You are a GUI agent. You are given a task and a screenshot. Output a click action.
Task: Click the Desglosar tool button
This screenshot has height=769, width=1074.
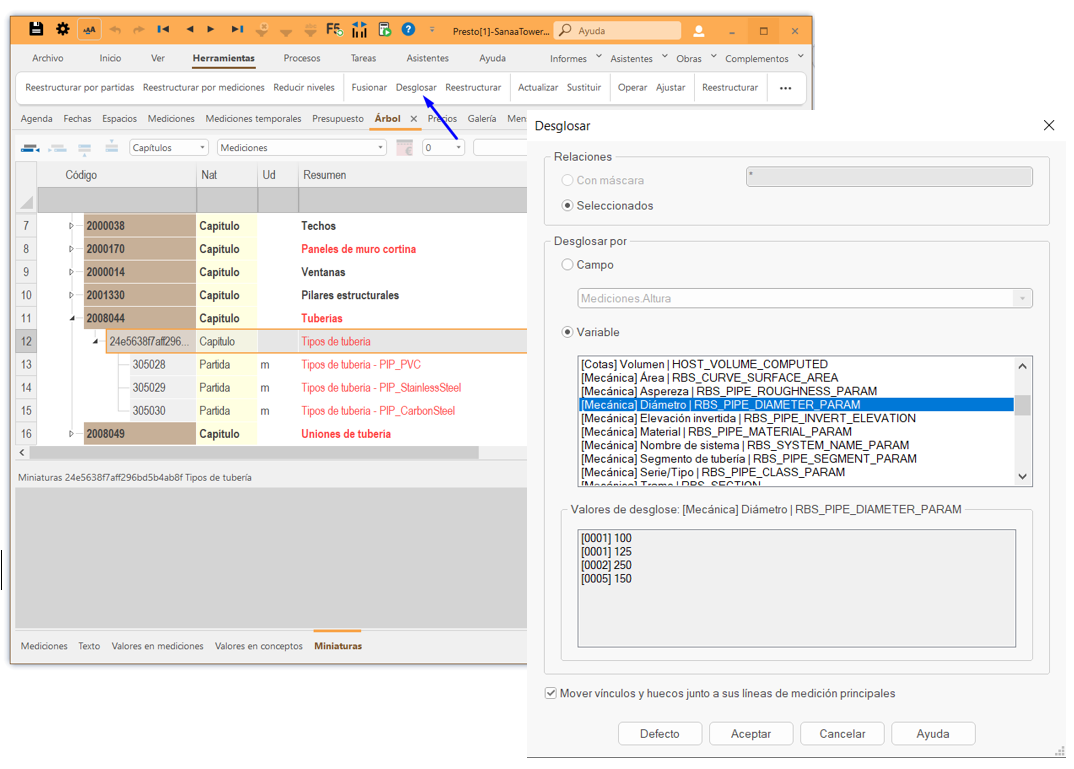tap(416, 88)
